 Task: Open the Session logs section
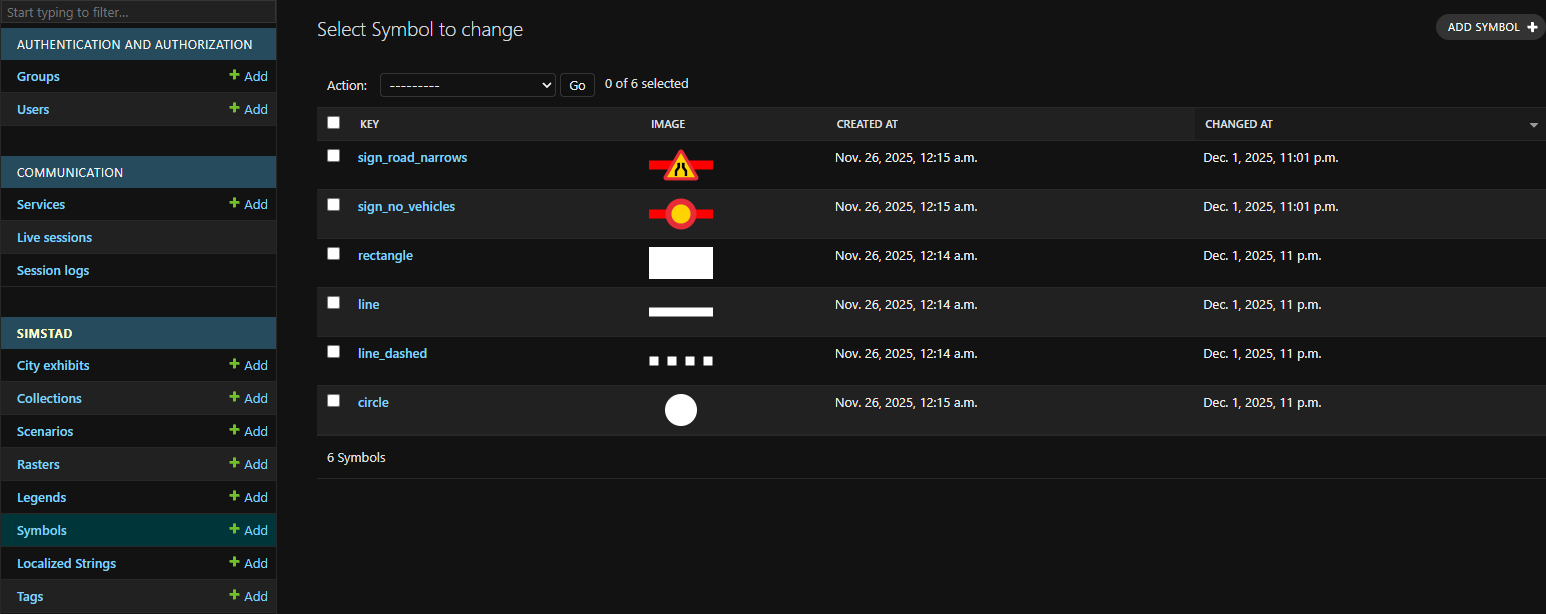coord(53,270)
